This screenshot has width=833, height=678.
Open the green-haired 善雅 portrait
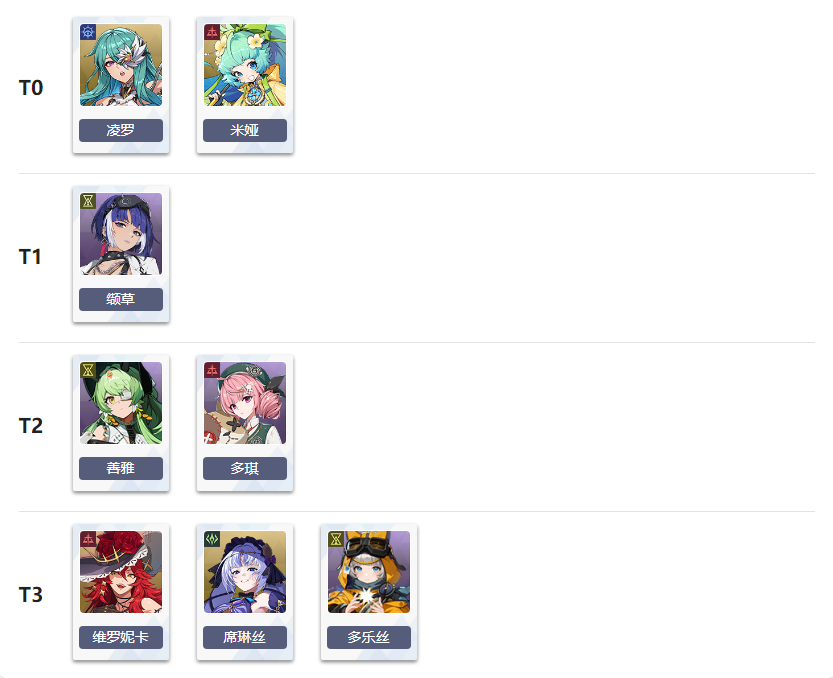[x=121, y=403]
